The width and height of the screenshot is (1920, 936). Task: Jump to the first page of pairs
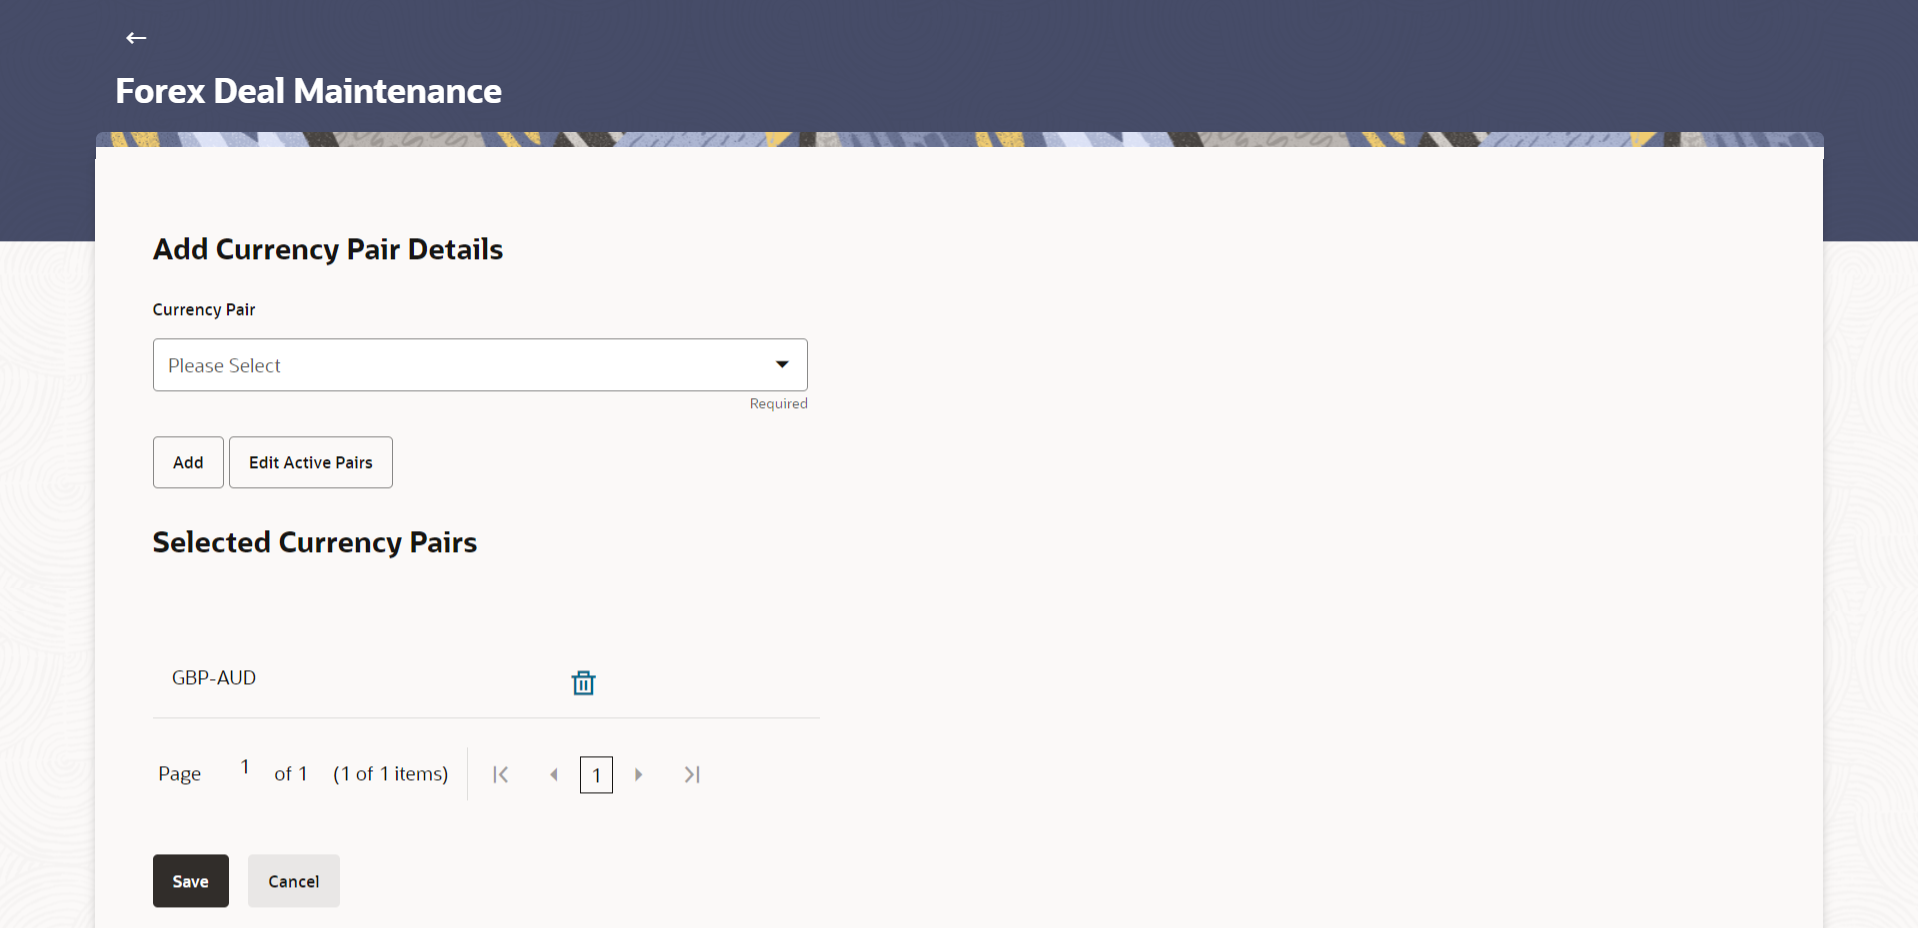tap(501, 775)
